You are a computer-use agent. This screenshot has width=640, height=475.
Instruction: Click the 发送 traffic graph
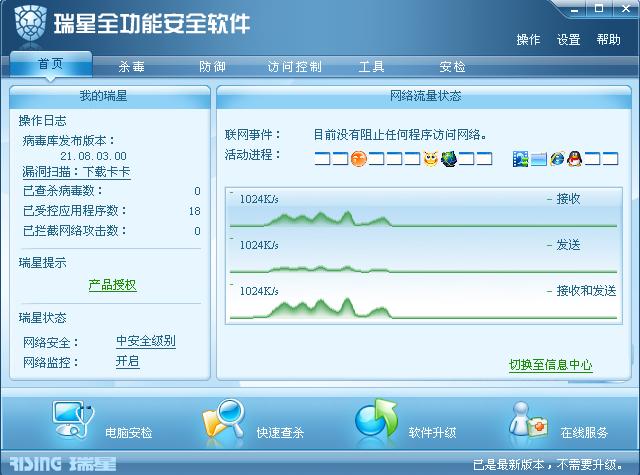424,255
